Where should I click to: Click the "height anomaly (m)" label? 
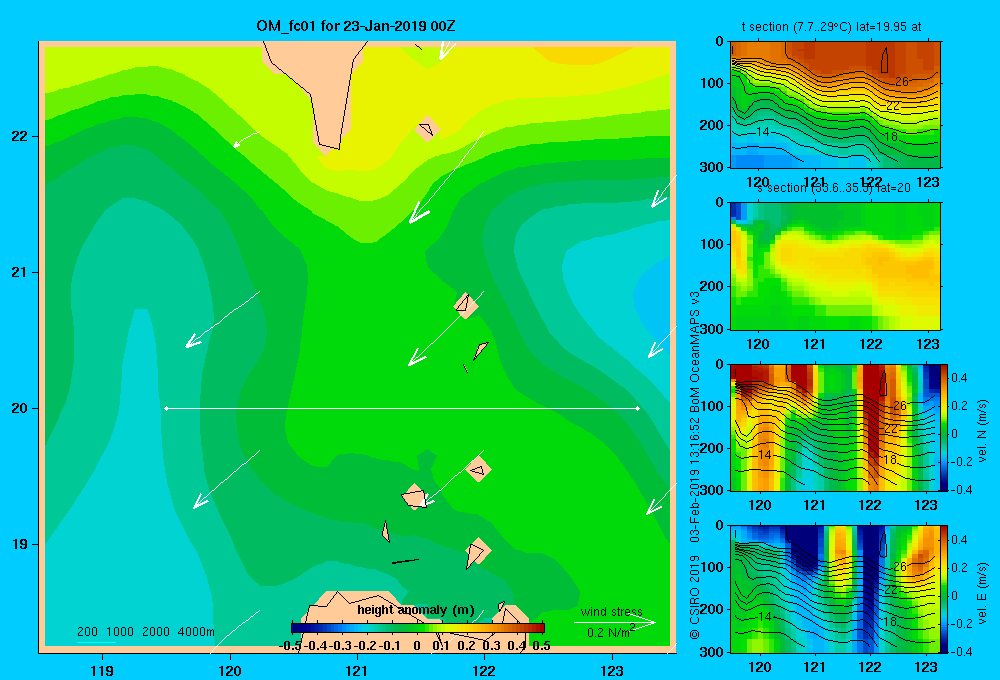[416, 610]
